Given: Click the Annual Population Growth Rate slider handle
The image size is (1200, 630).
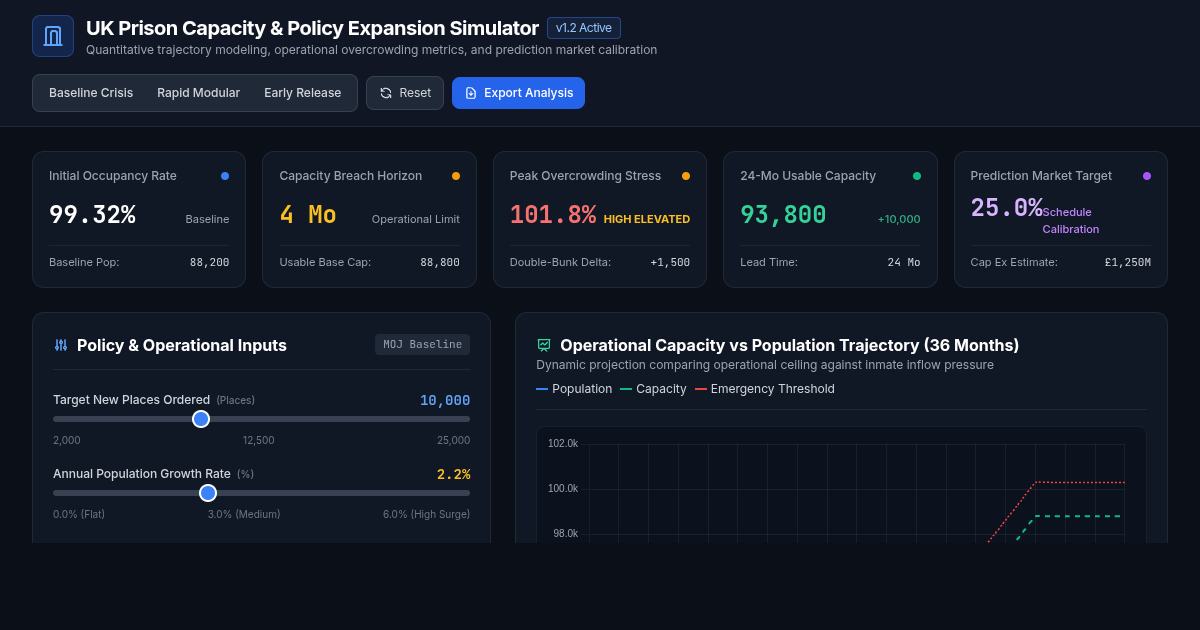Looking at the screenshot, I should (x=208, y=493).
